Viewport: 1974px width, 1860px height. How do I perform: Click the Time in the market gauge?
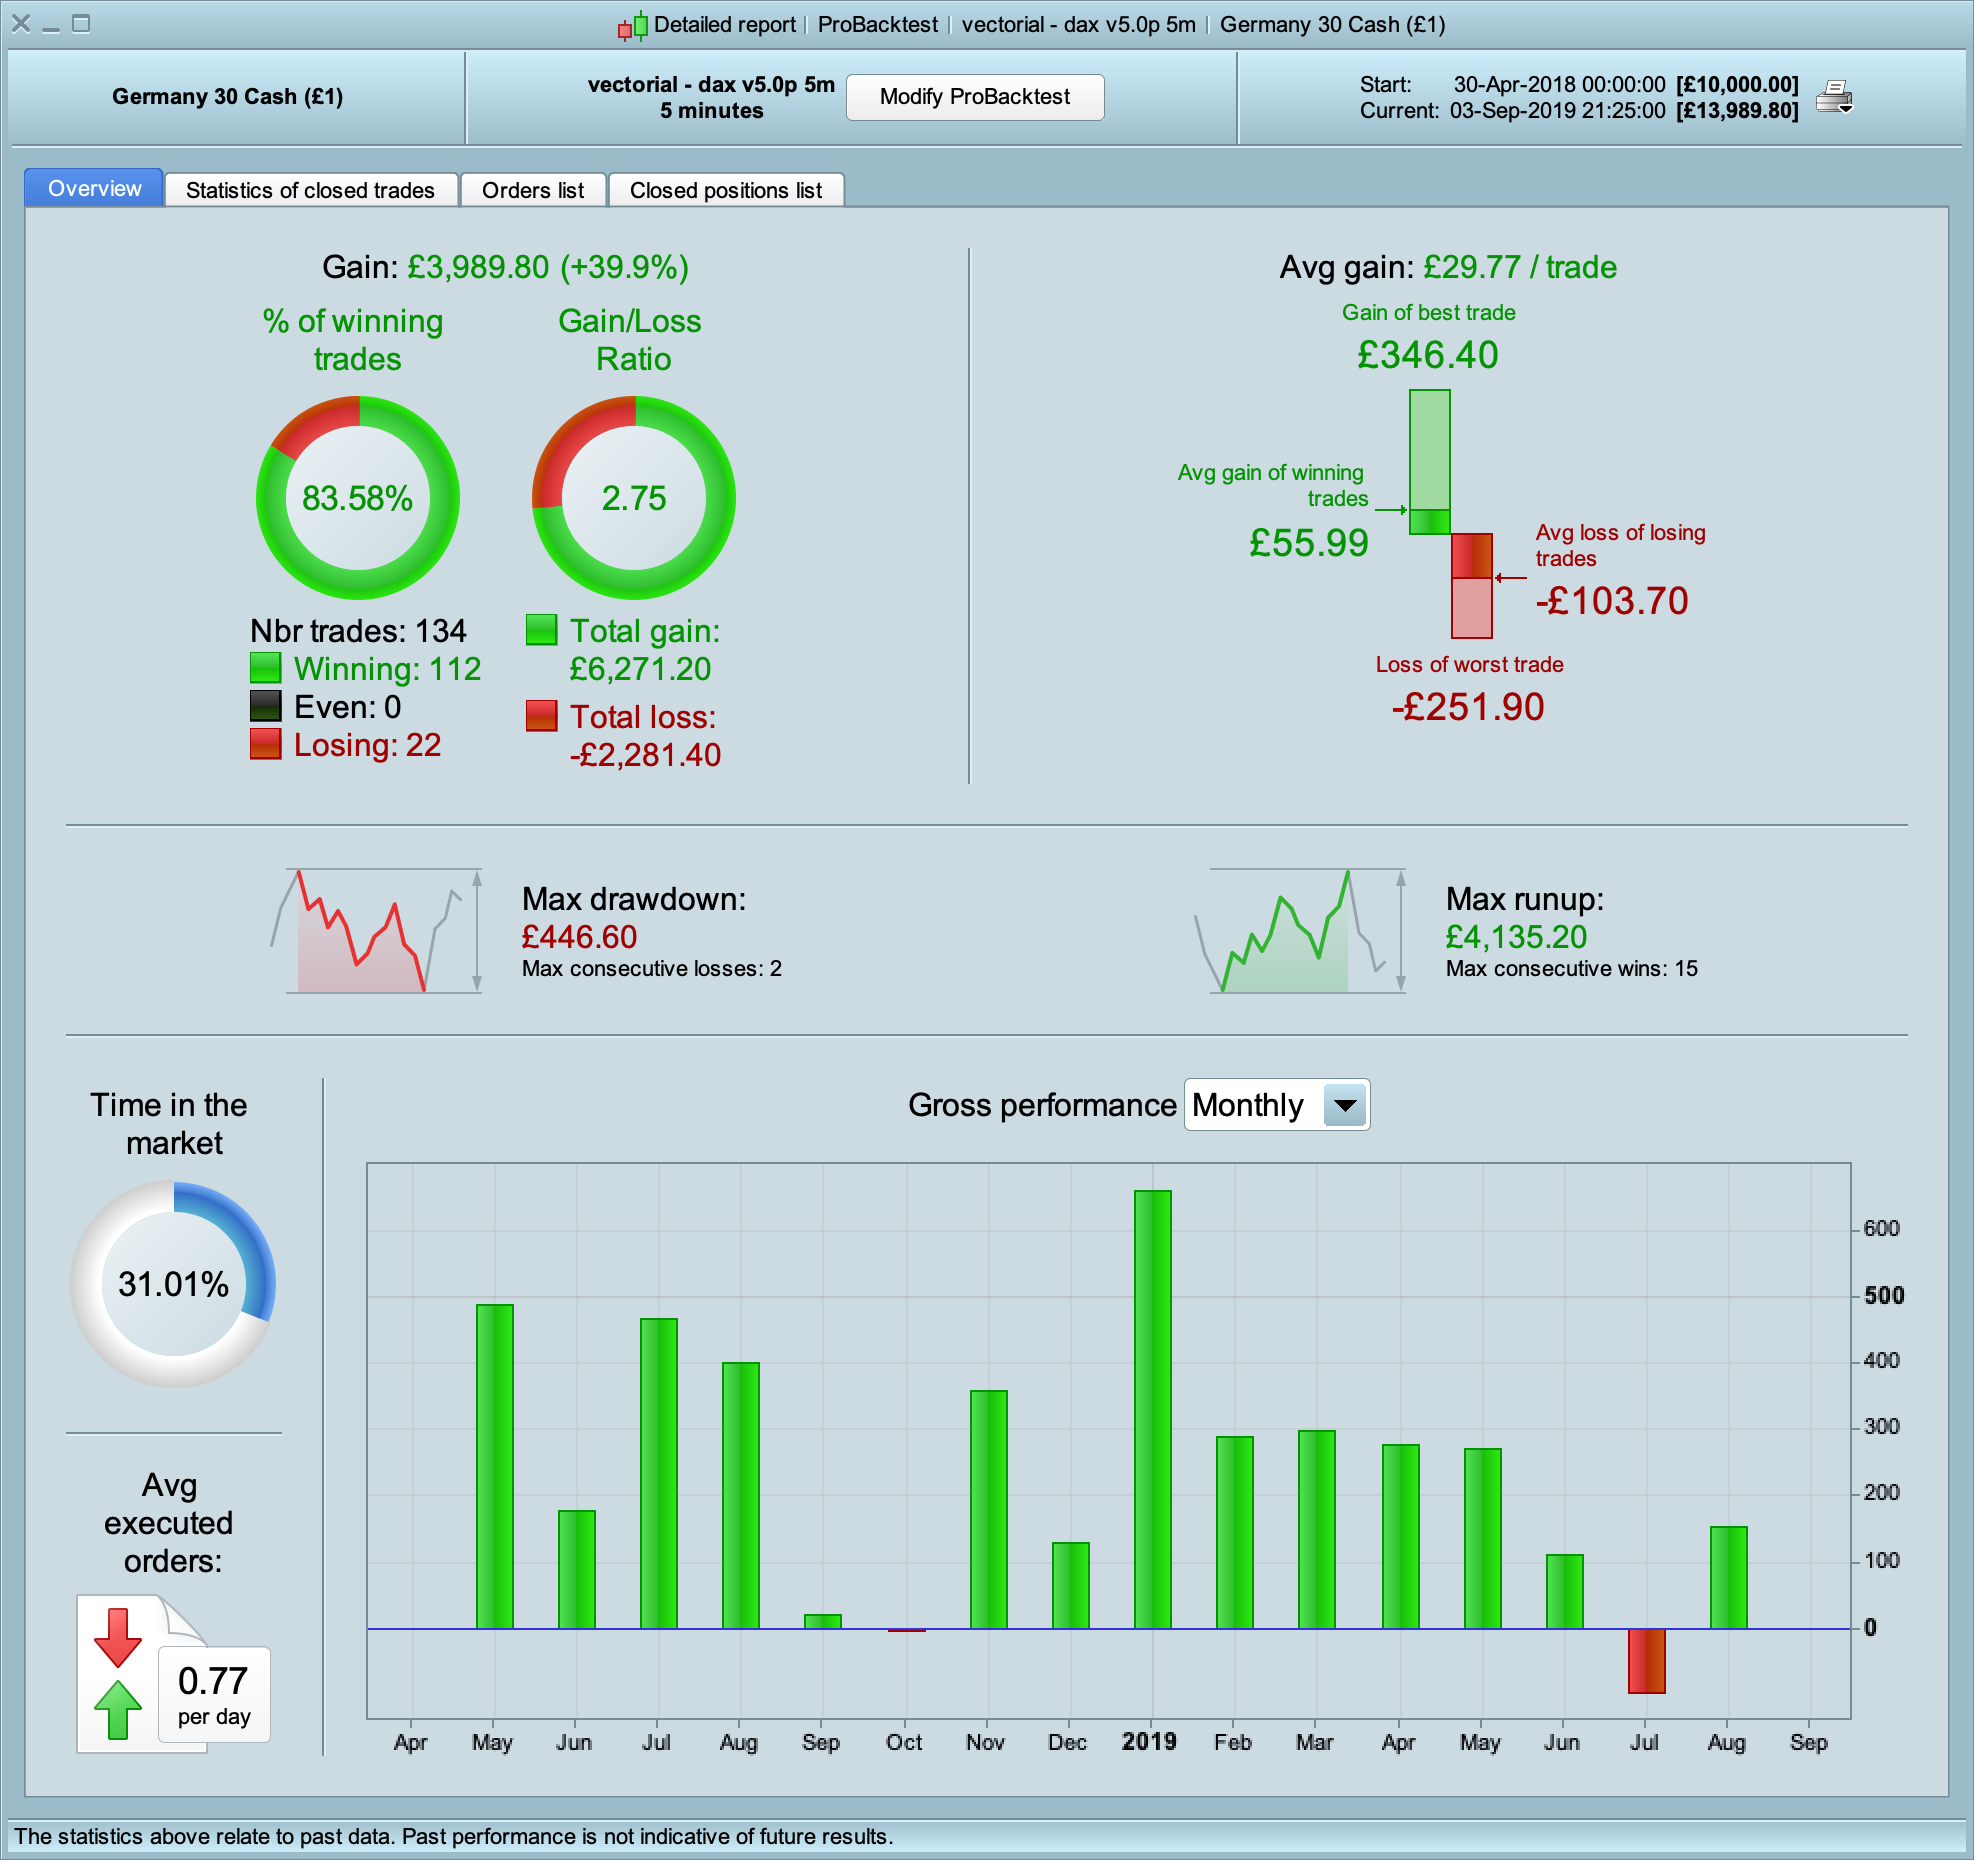(x=173, y=1283)
